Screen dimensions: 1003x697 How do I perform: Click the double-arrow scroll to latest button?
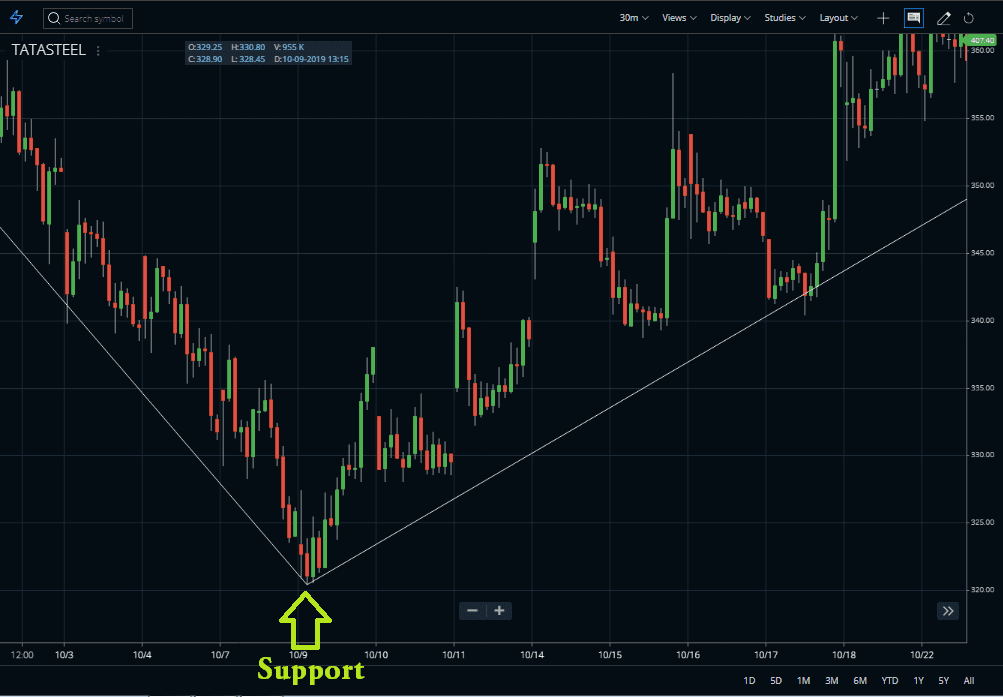[x=948, y=611]
